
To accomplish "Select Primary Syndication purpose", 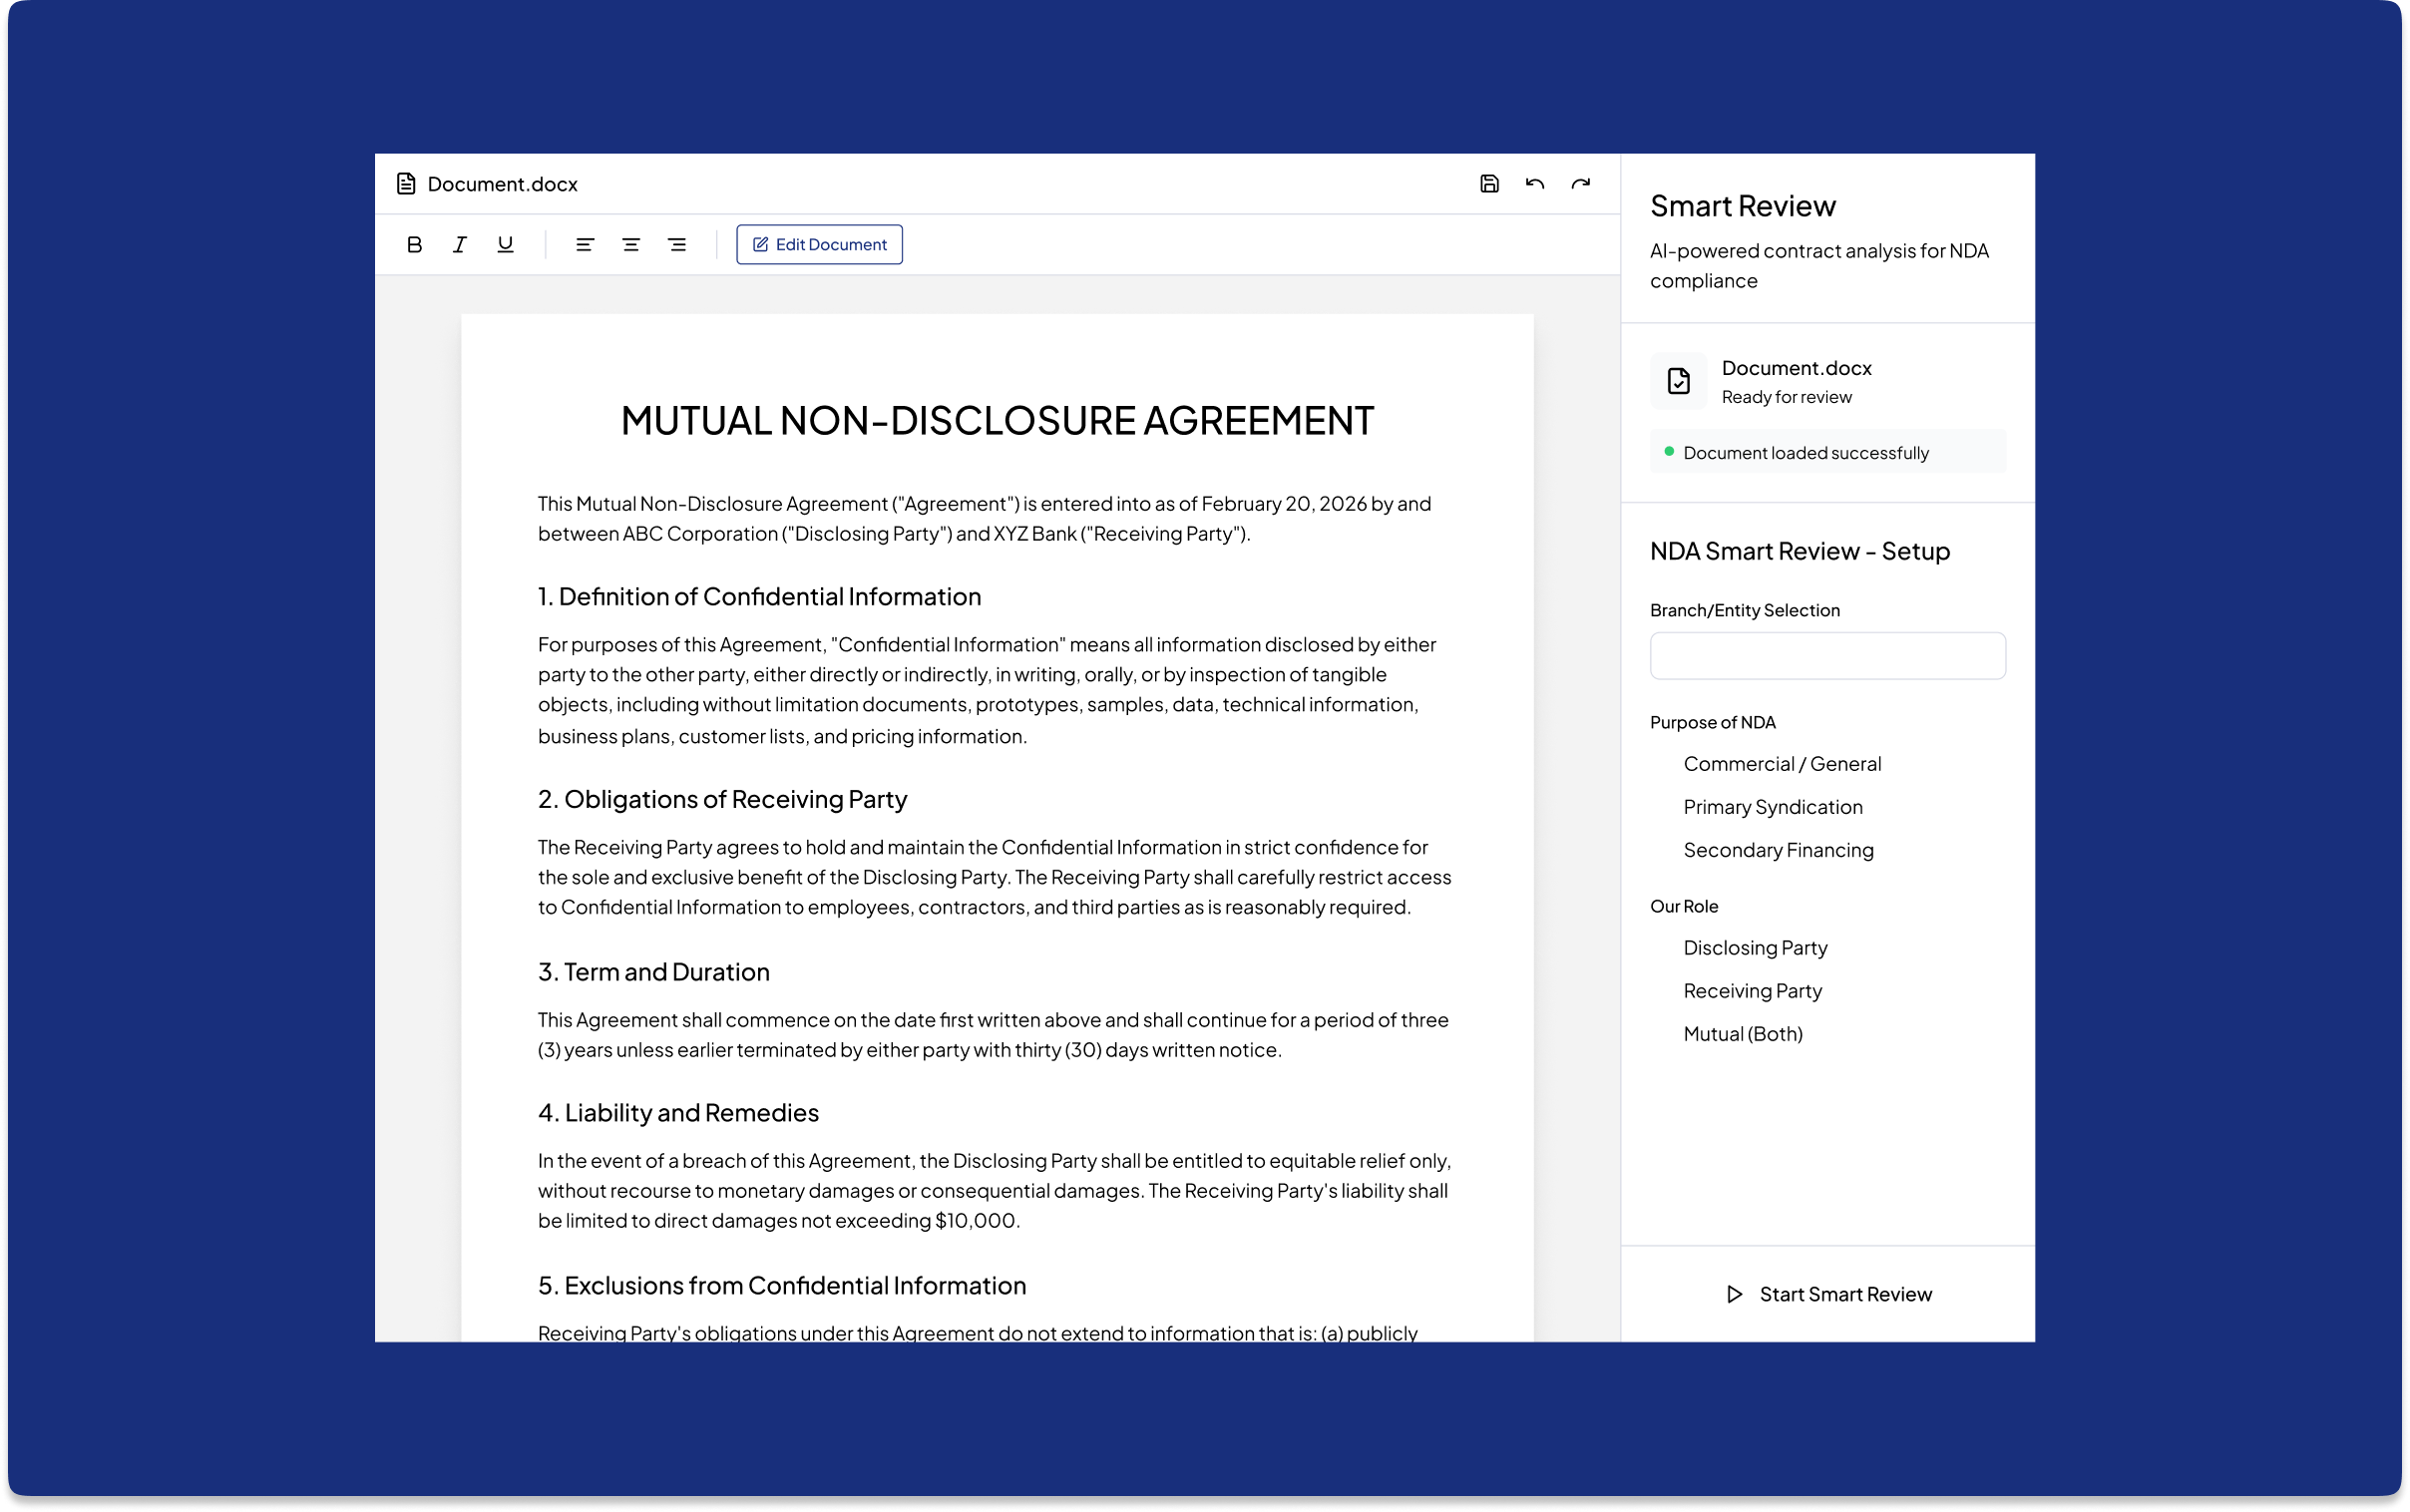I will coord(1773,807).
